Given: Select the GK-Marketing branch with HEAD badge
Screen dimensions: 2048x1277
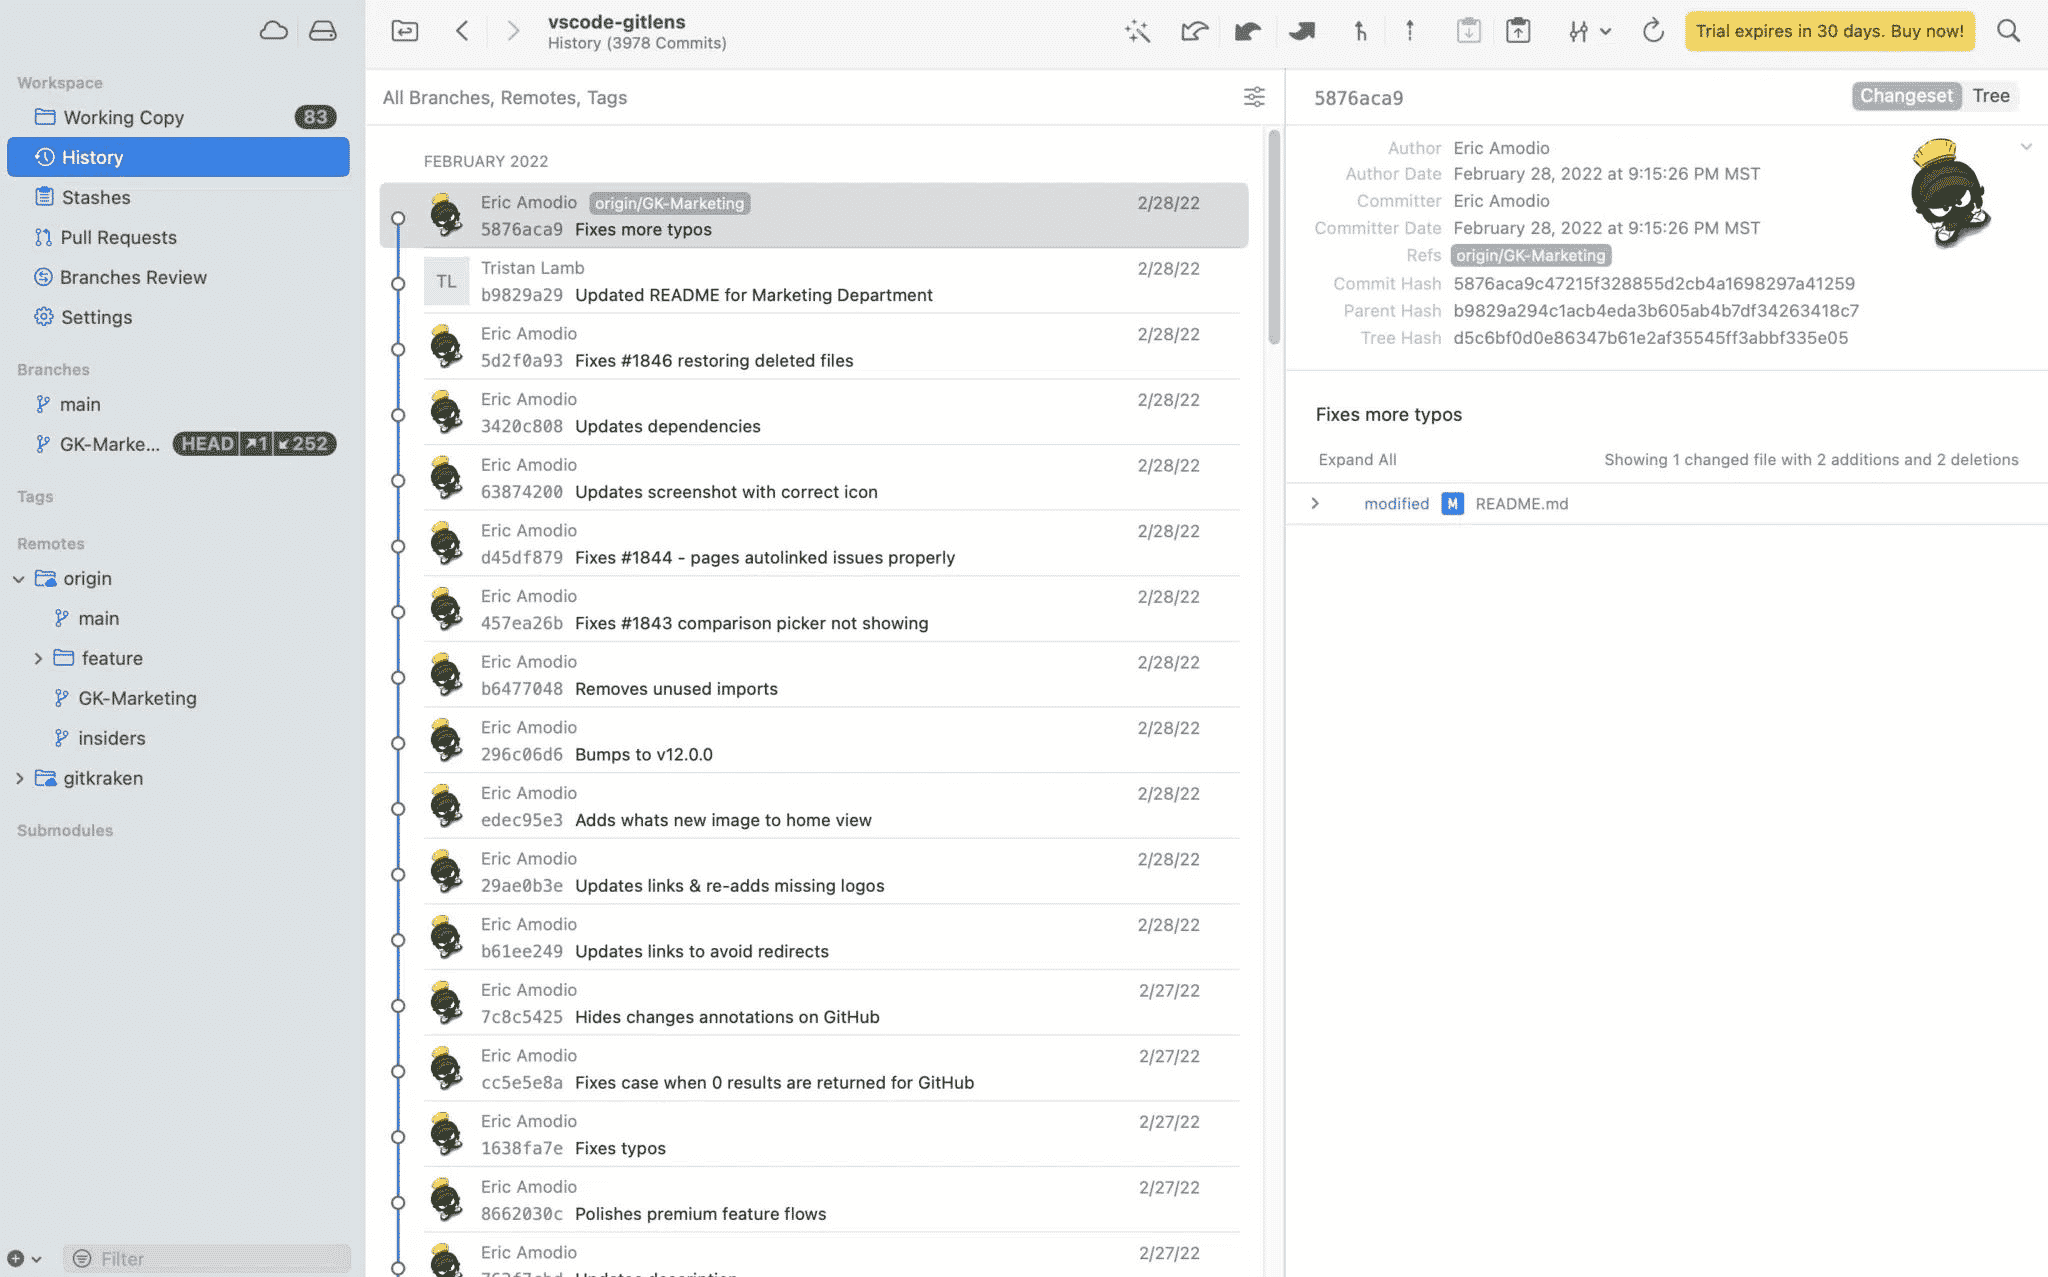Looking at the screenshot, I should (x=110, y=443).
